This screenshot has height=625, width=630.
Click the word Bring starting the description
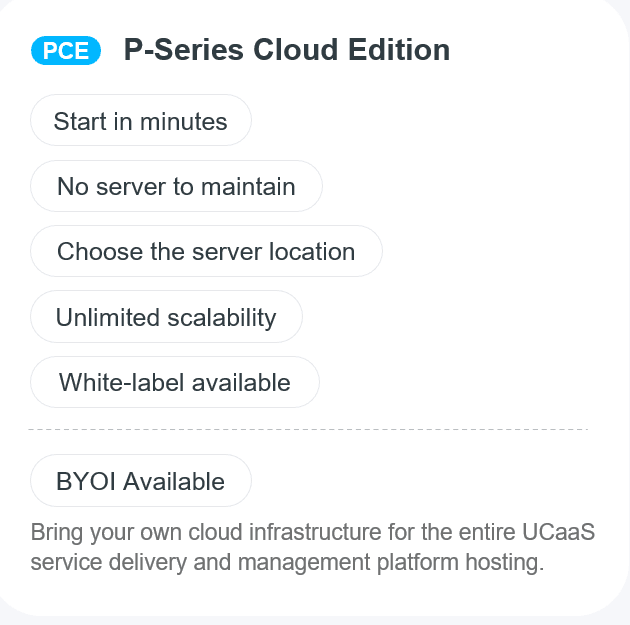[x=57, y=533]
